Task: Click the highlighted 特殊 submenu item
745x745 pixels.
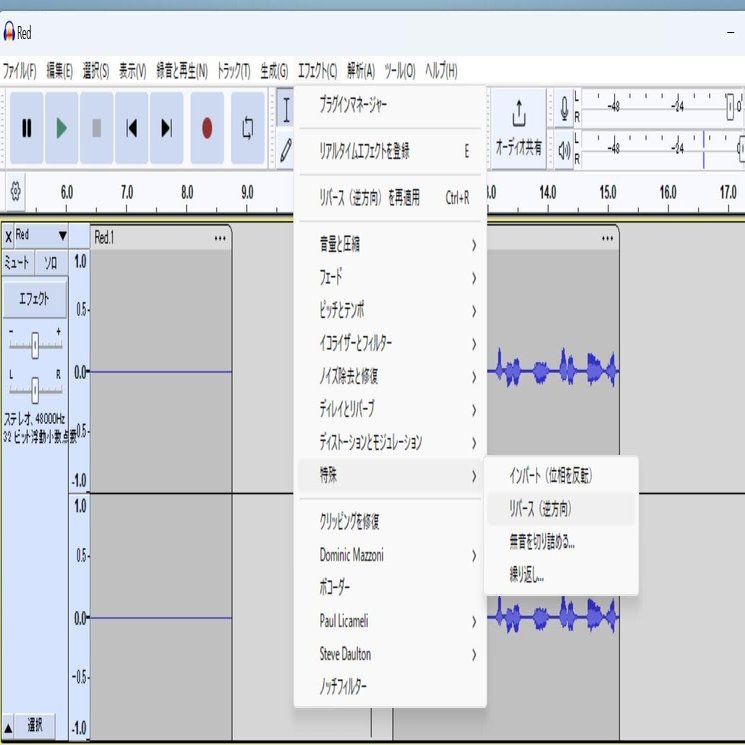Action: 390,475
